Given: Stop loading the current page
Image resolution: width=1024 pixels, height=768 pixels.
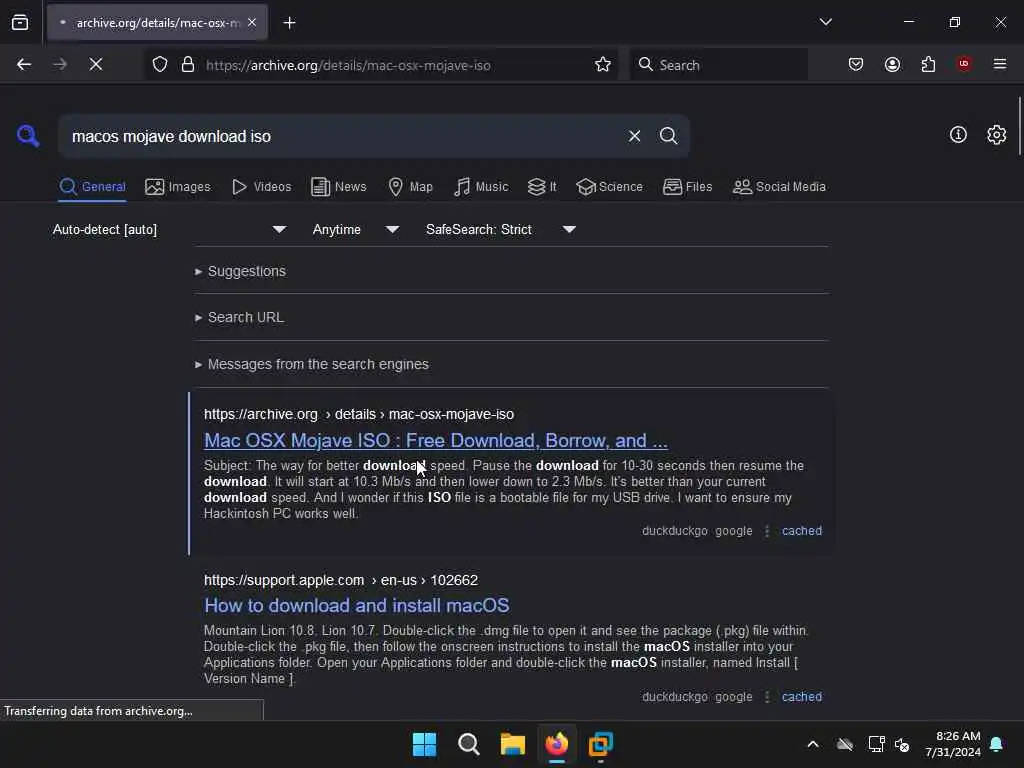Looking at the screenshot, I should pos(95,64).
